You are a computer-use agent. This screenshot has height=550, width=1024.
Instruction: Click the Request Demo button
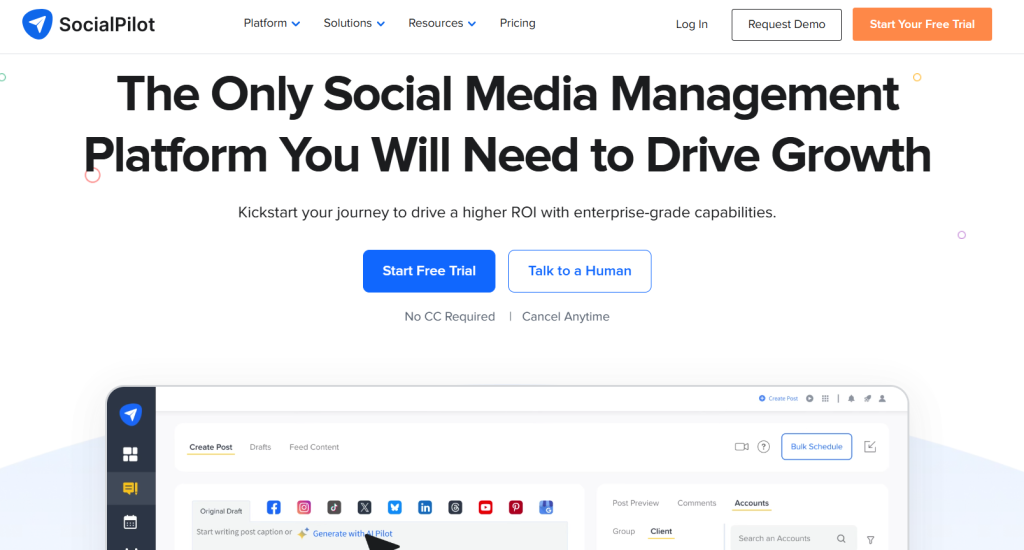click(x=786, y=25)
